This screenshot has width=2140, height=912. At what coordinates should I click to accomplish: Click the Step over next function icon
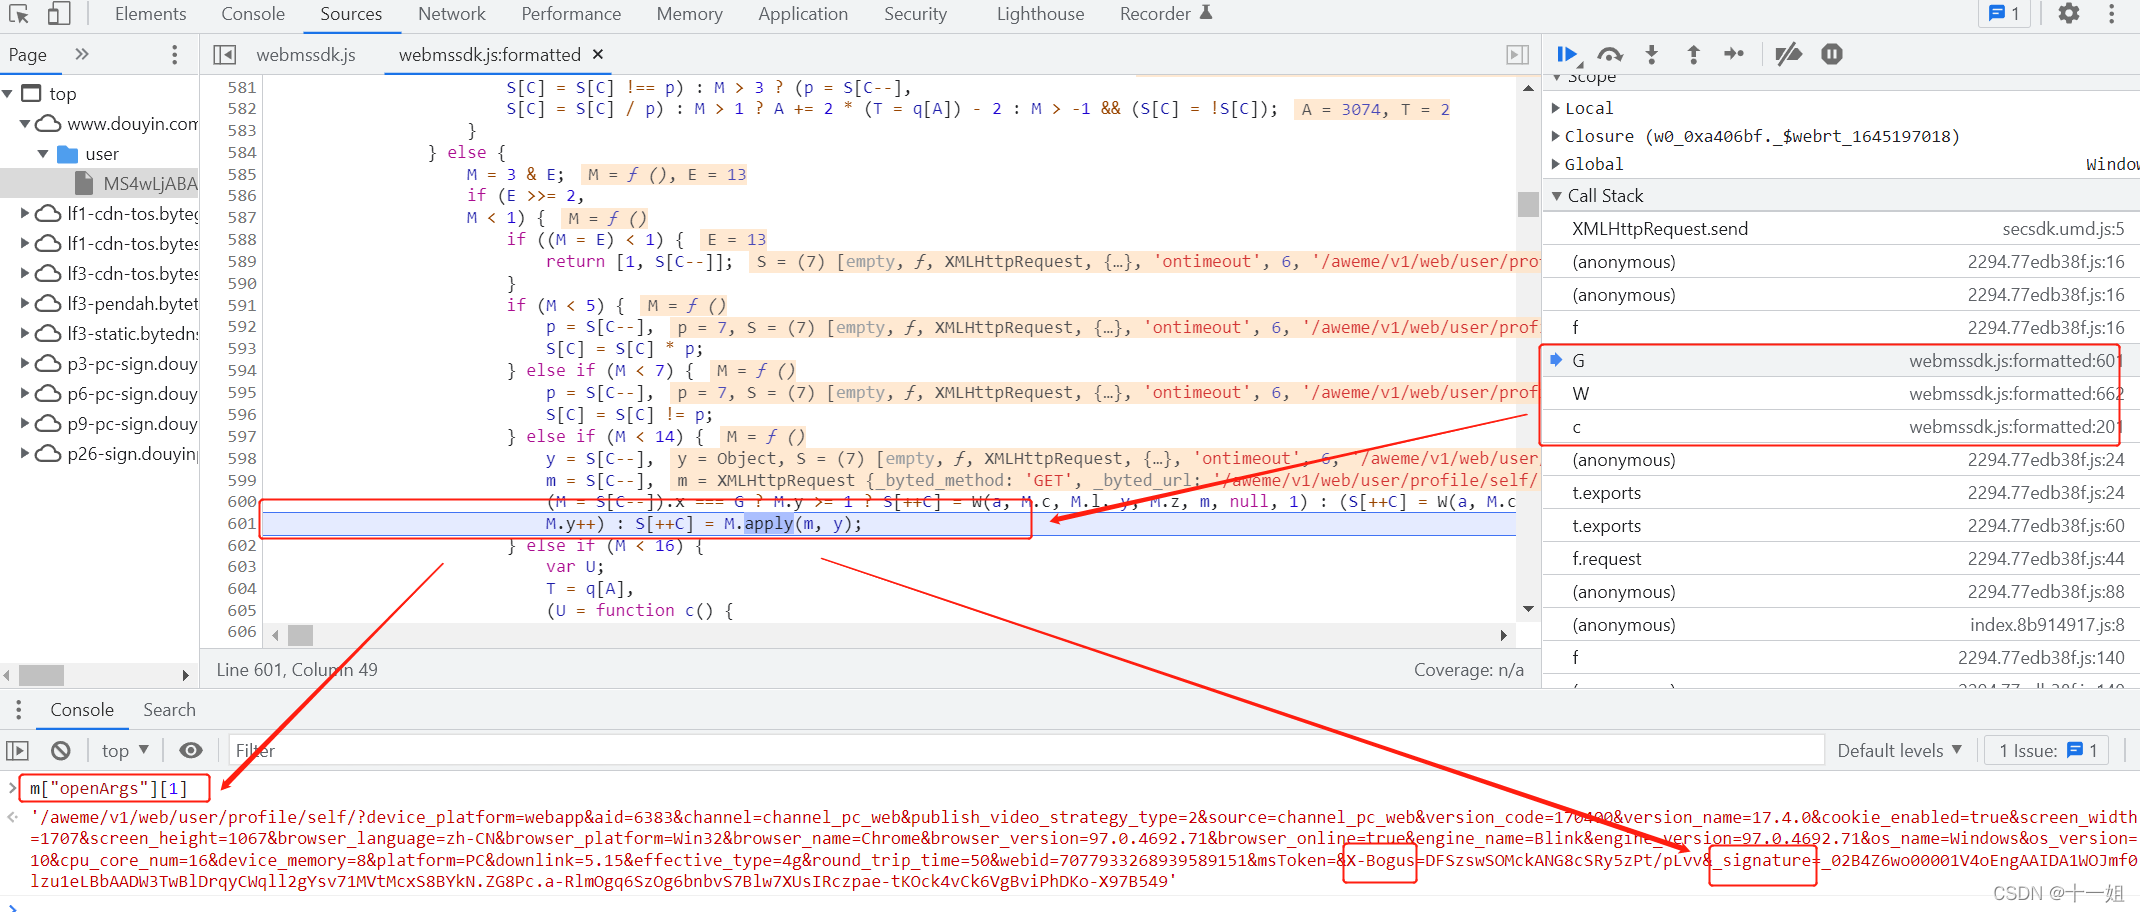pyautogui.click(x=1609, y=54)
